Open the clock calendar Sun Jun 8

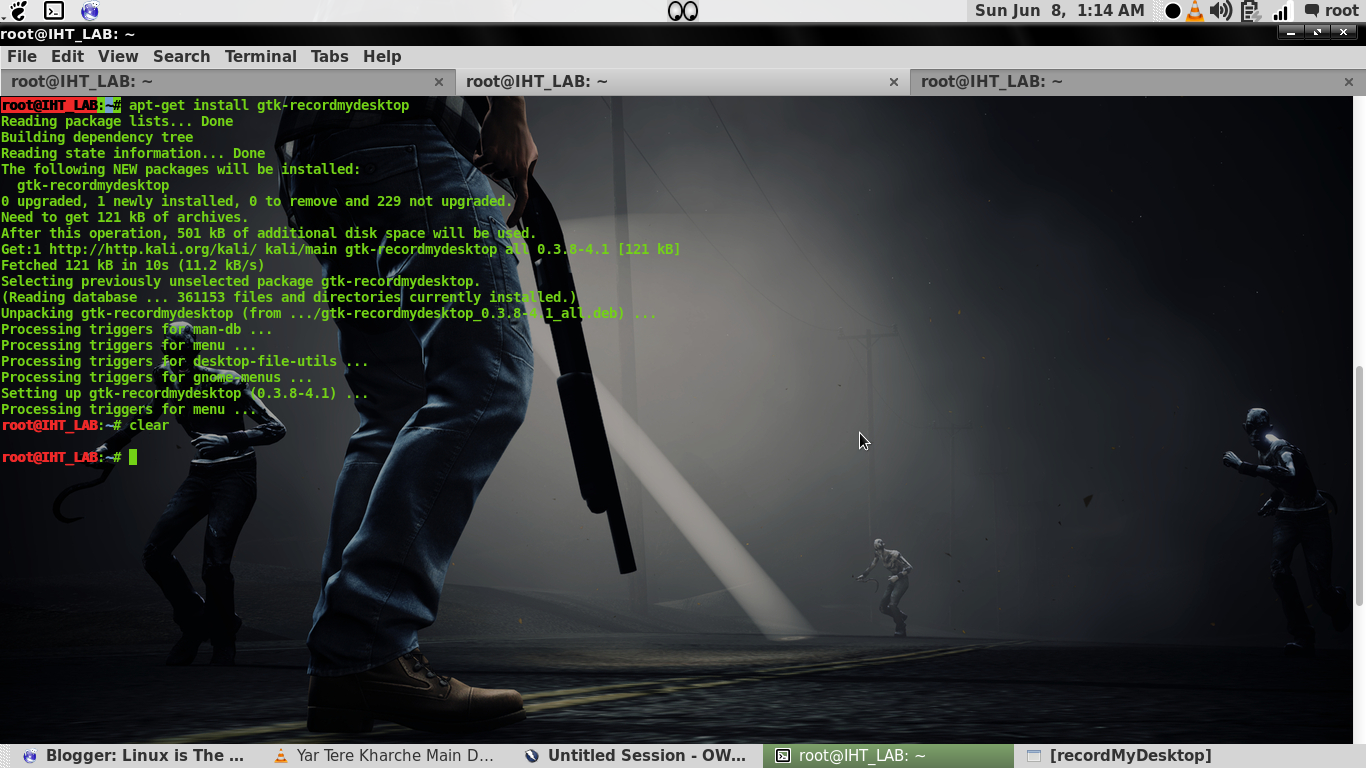(1059, 11)
